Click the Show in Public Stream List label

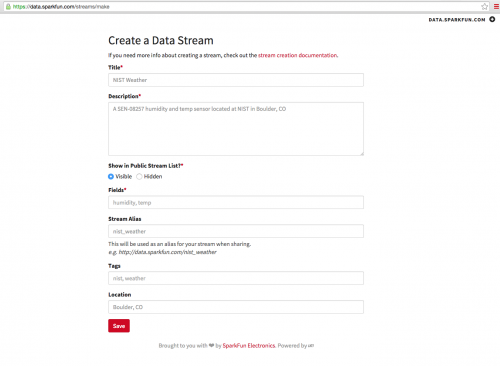pyautogui.click(x=146, y=166)
